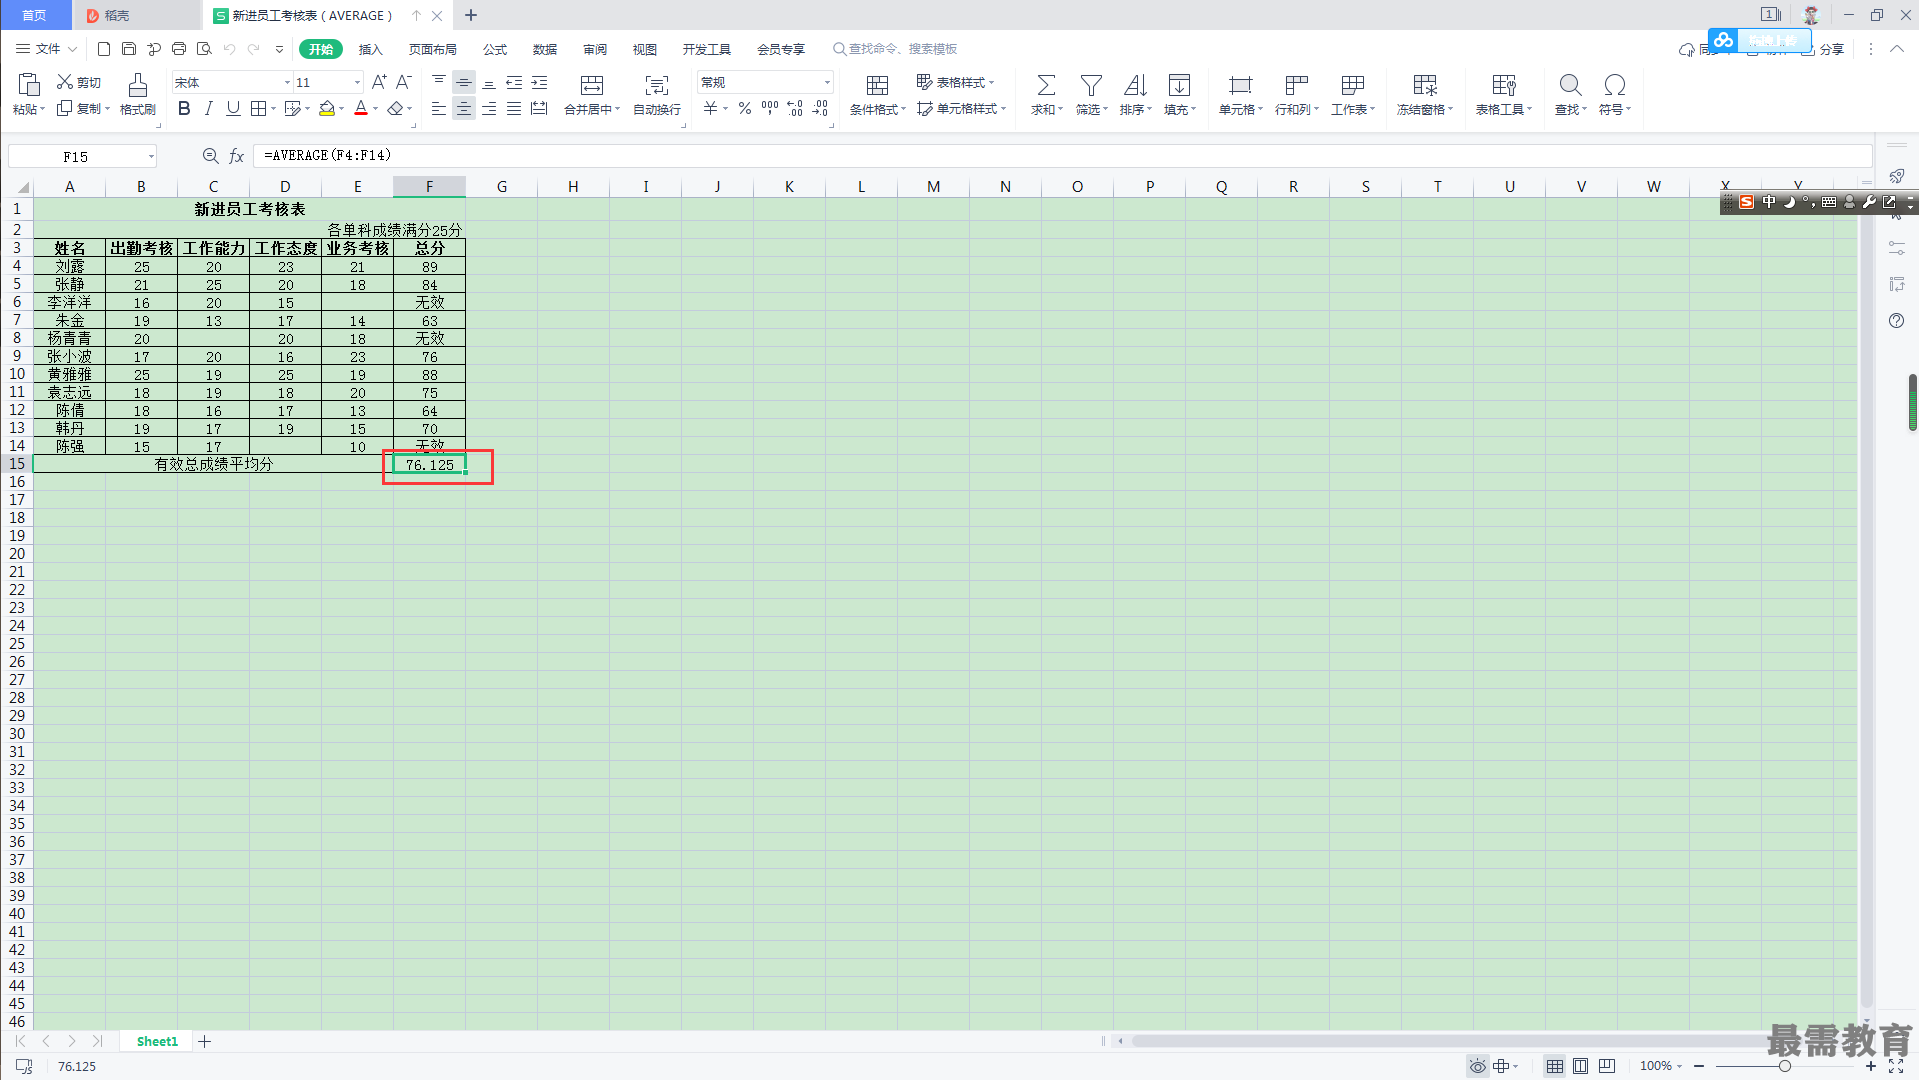Click the Decrease Font Size icon
This screenshot has height=1080, width=1919.
tap(404, 82)
